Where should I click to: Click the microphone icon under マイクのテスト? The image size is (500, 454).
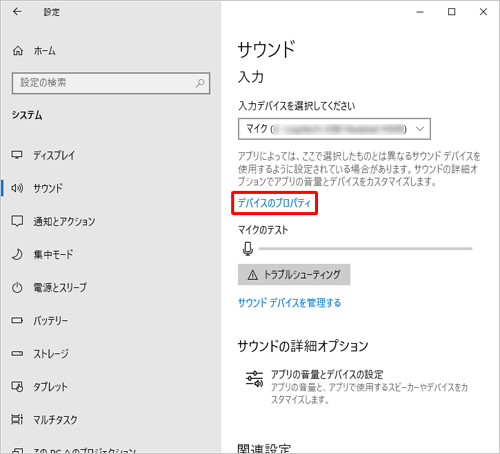coord(248,249)
